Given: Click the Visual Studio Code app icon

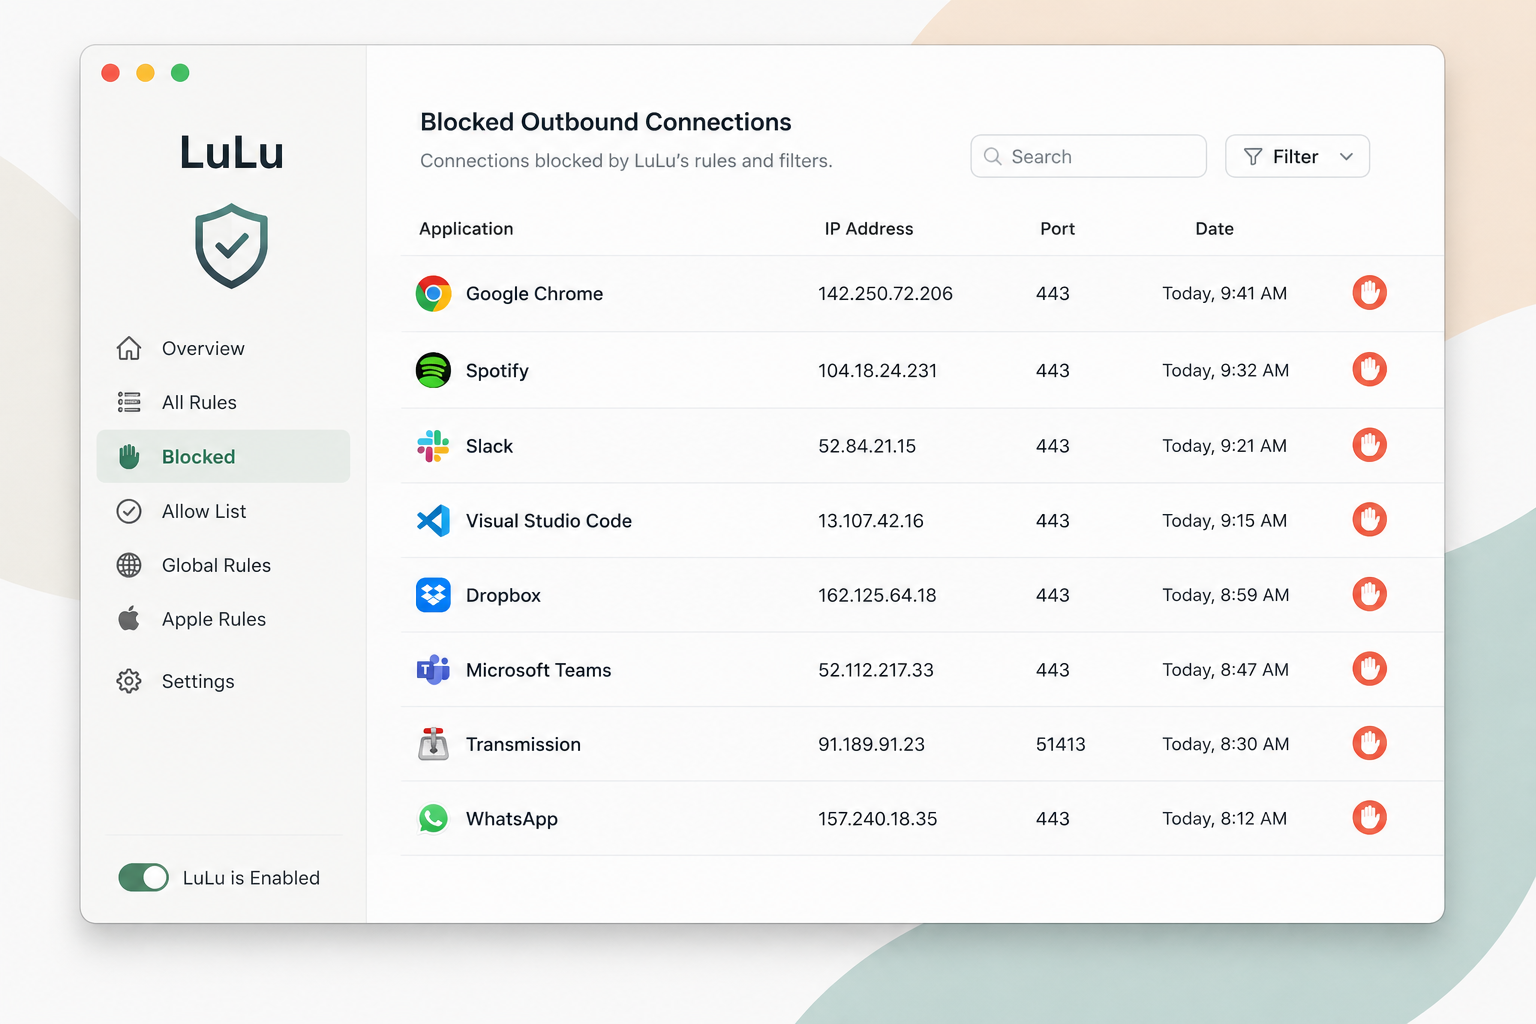Looking at the screenshot, I should pyautogui.click(x=433, y=520).
